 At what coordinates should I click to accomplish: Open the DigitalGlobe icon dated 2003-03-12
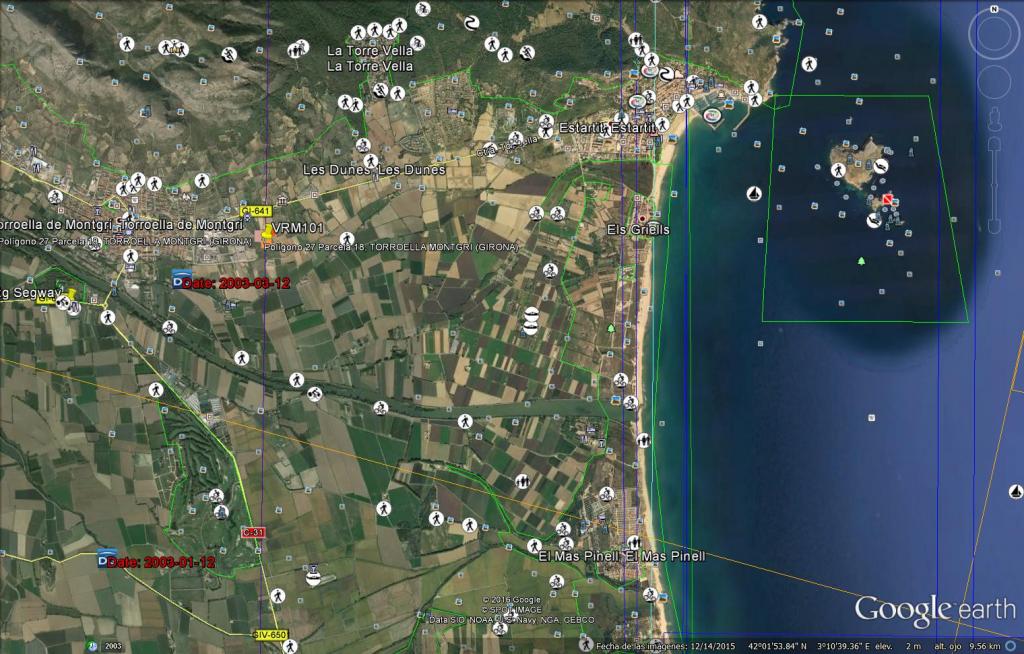coord(182,277)
